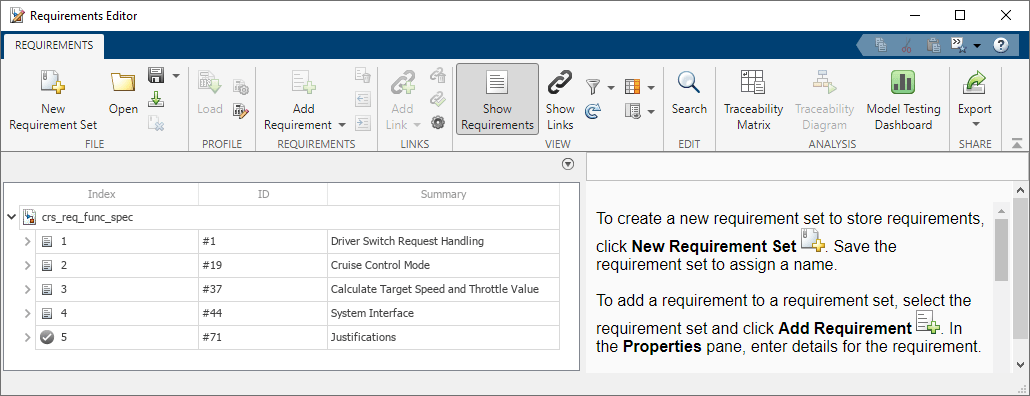Click the filter funnel icon
Viewport: 1030px width, 396px height.
[593, 86]
